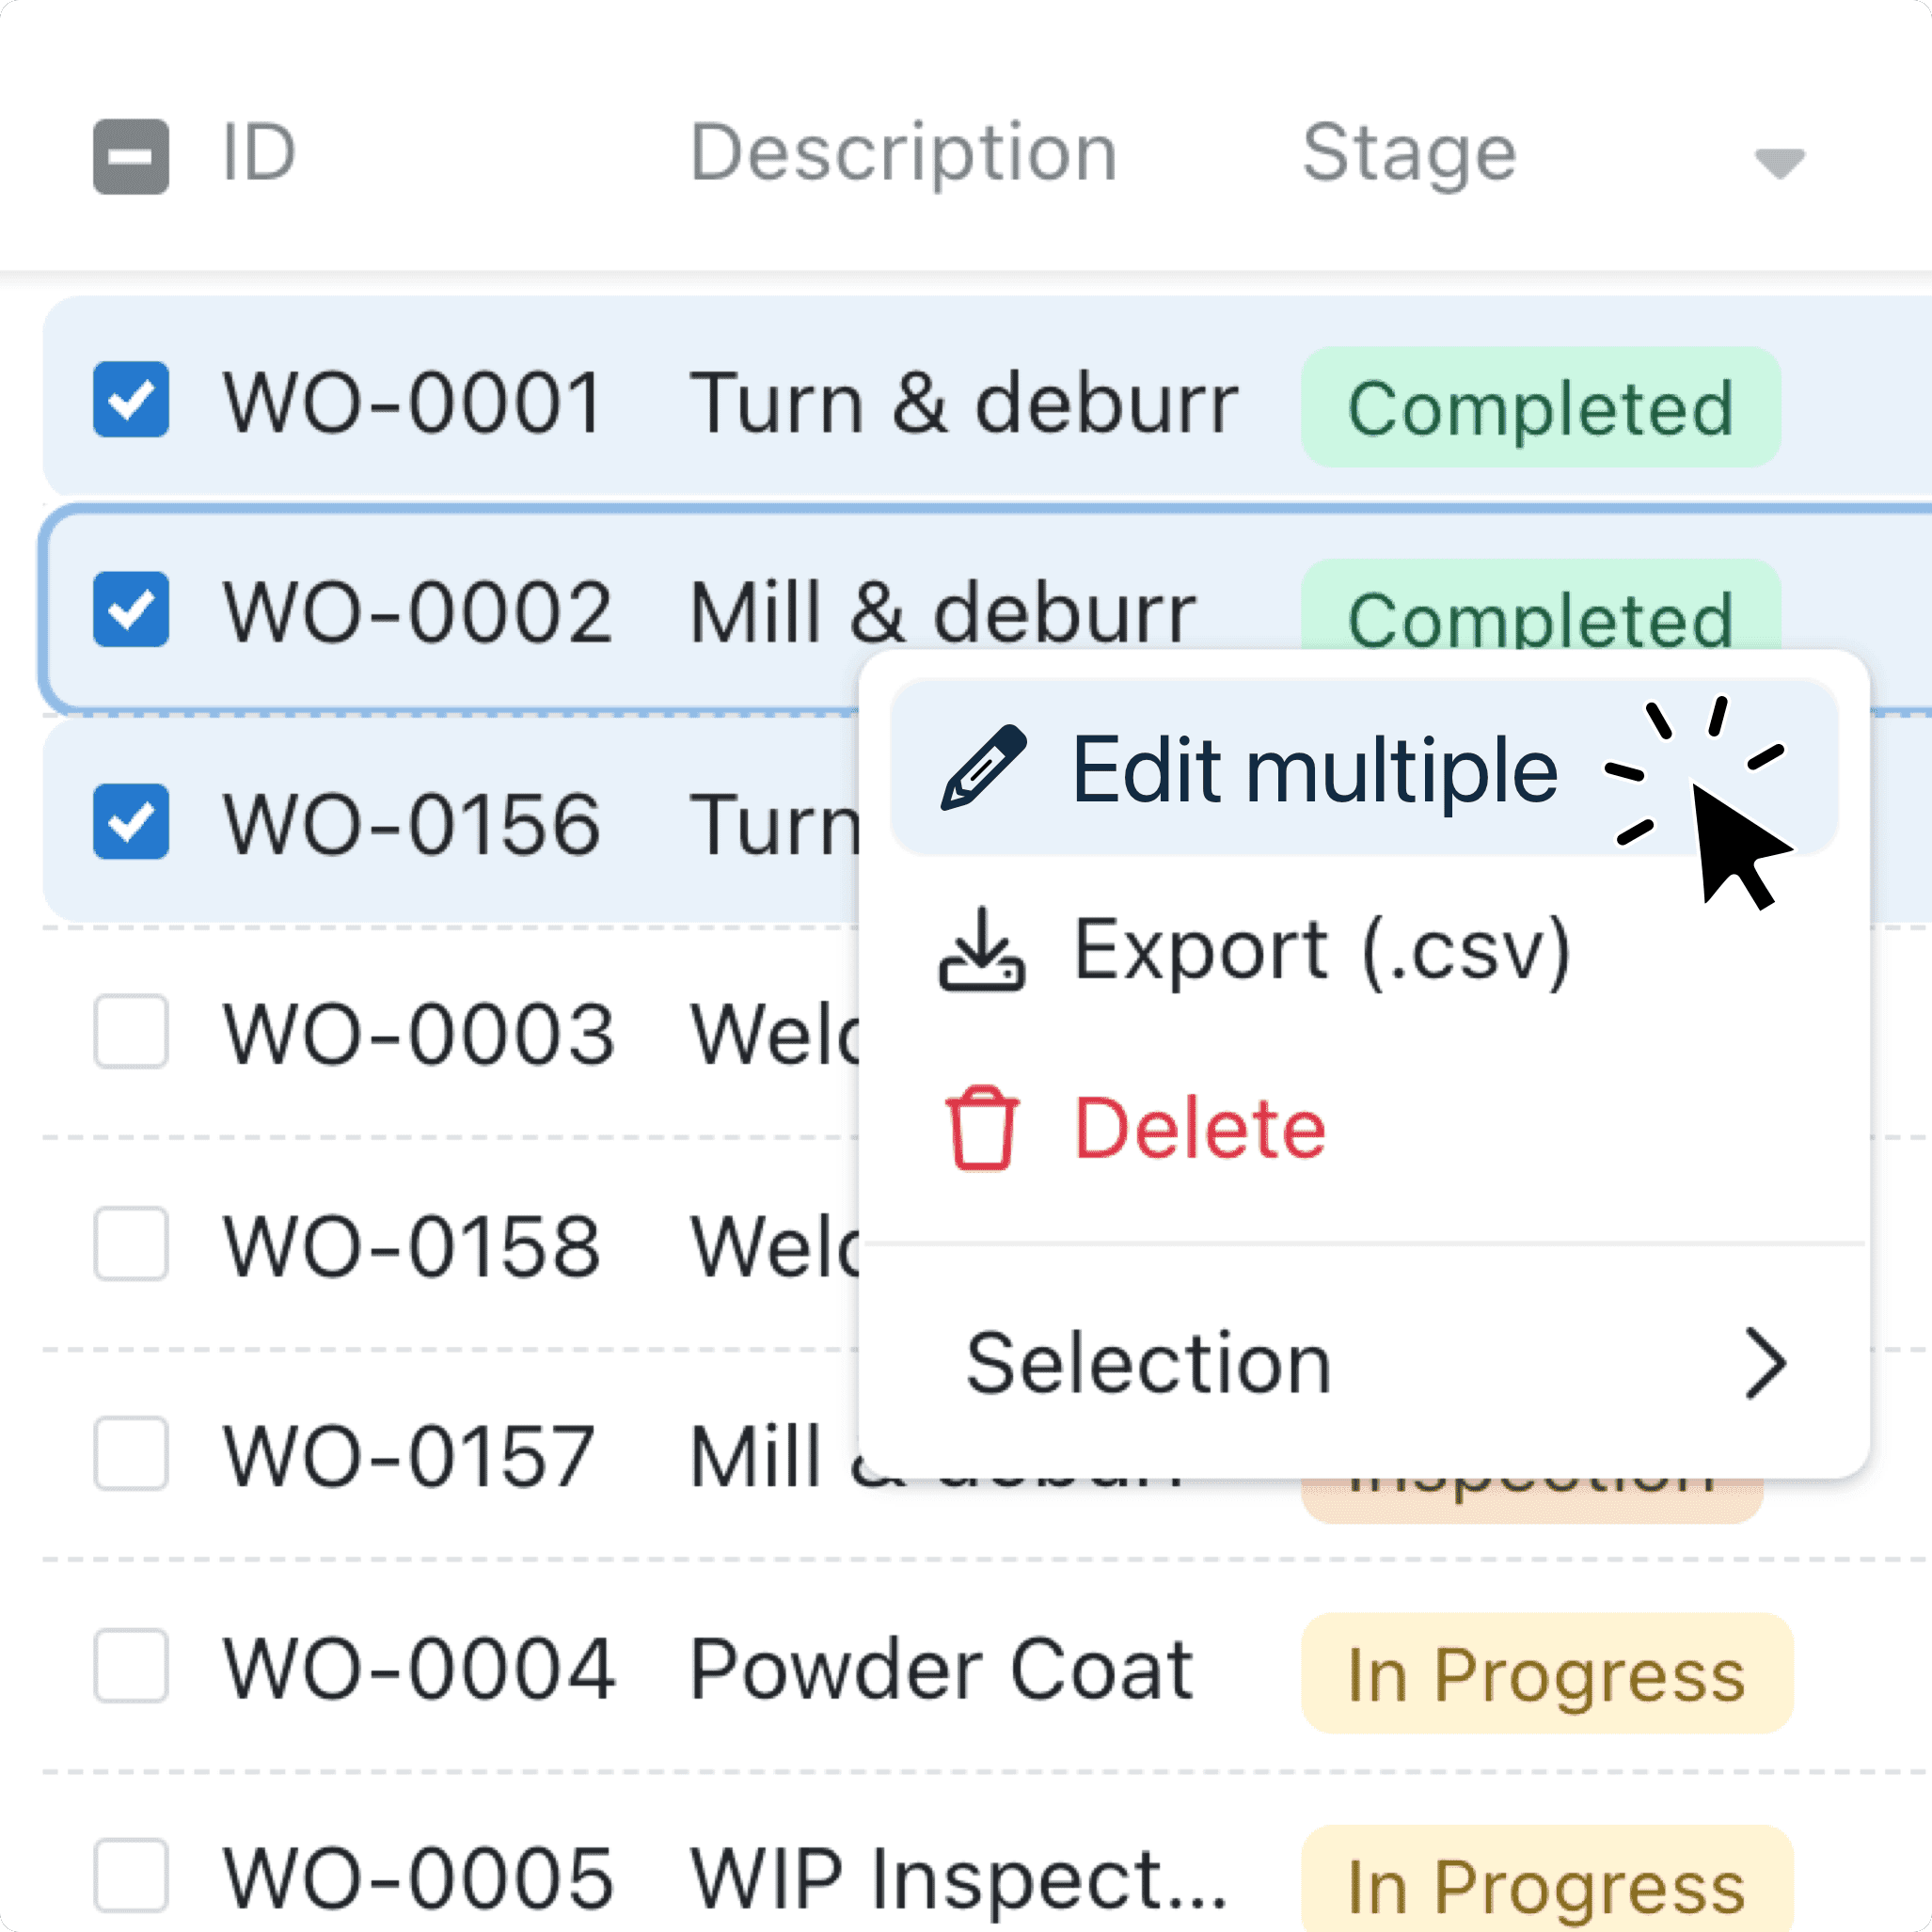
Task: Choose Export (.csv) from the context menu
Action: pos(1320,950)
